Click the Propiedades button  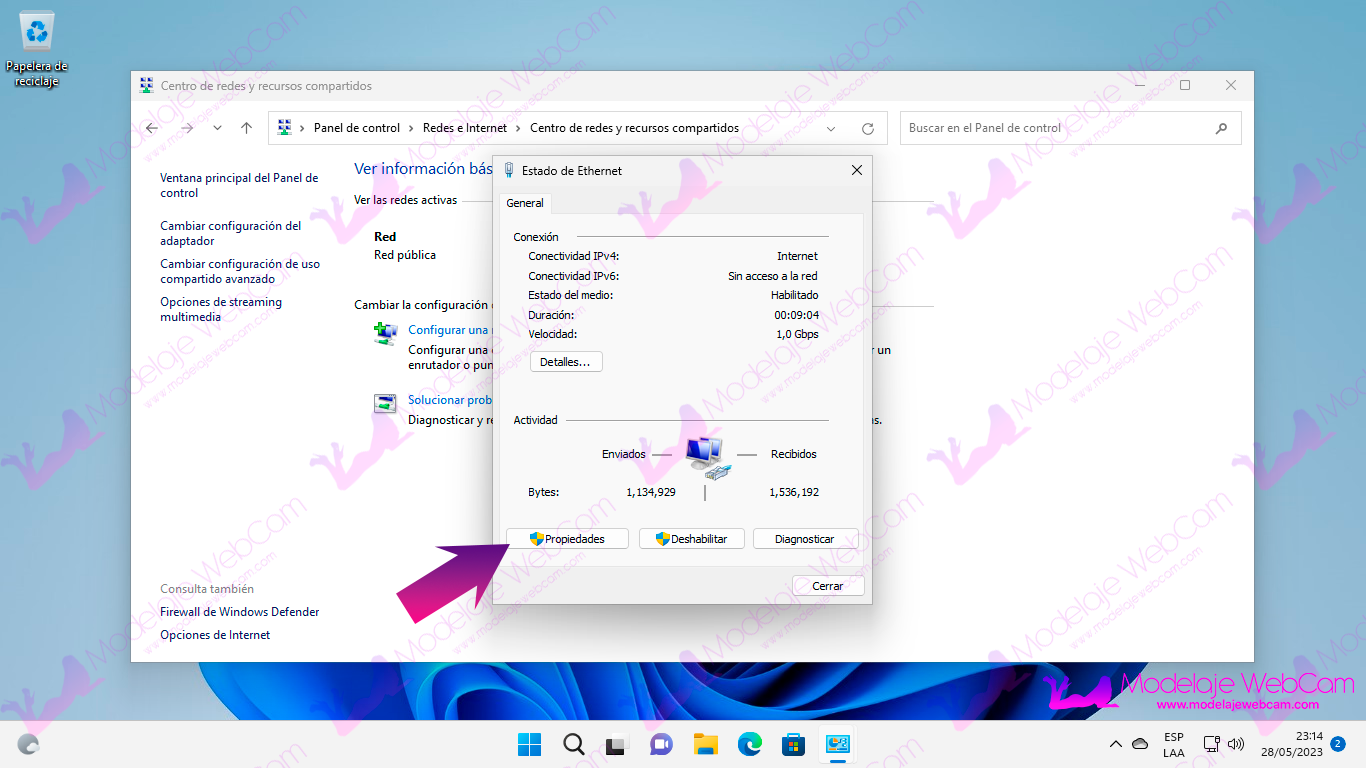pos(568,539)
